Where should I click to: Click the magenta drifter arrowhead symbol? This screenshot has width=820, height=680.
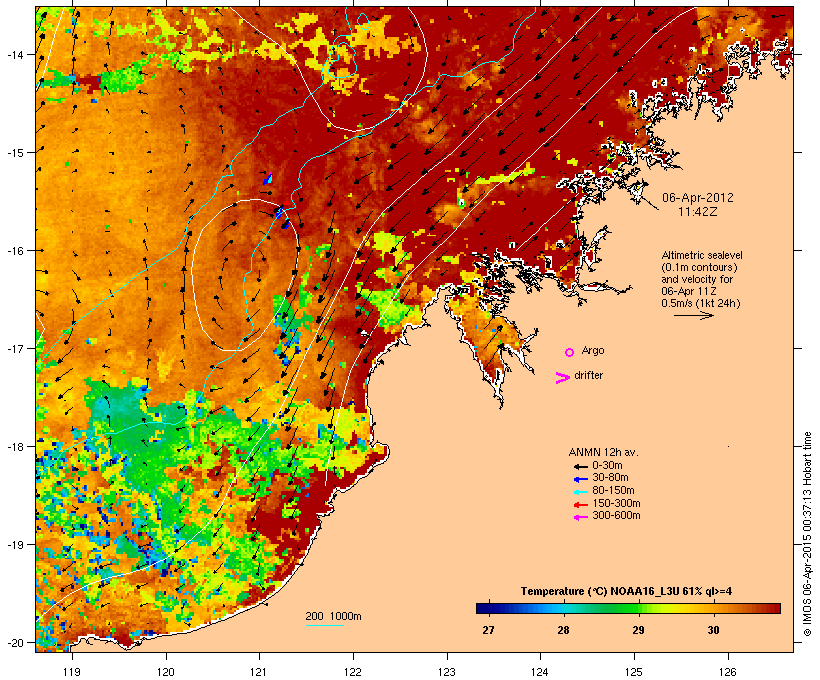coord(562,378)
